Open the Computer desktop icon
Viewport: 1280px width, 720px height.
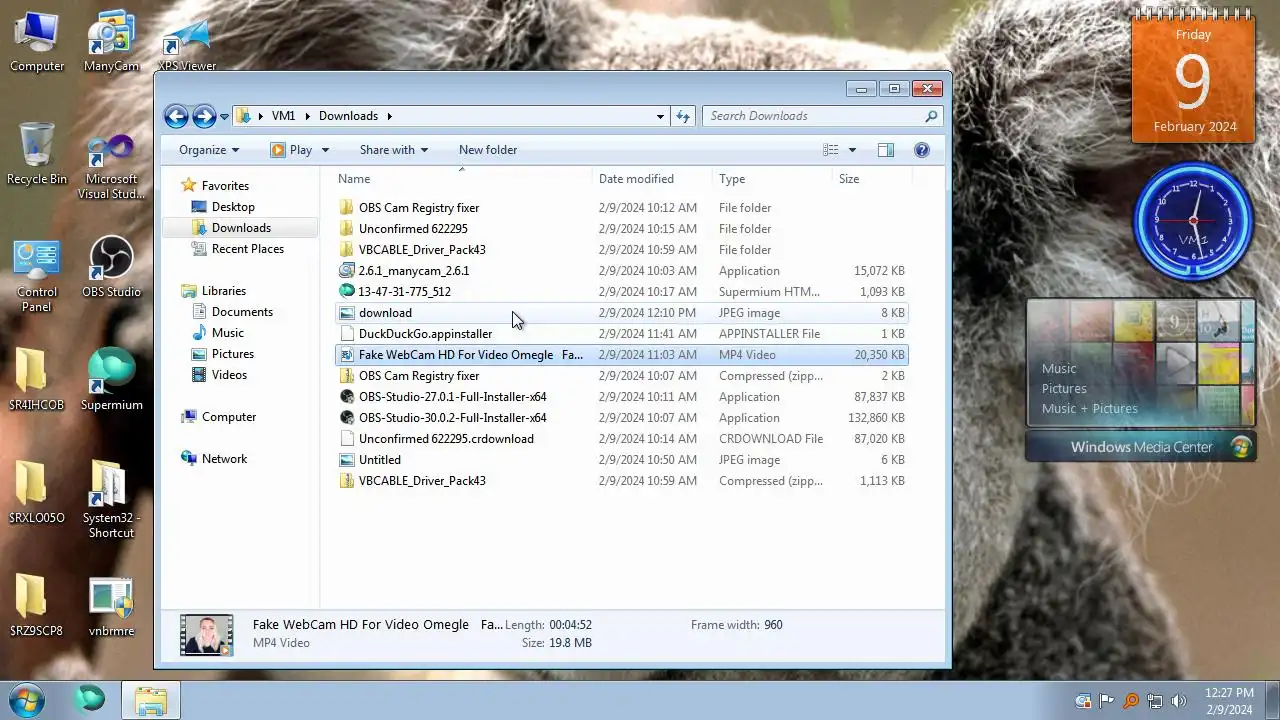point(37,42)
